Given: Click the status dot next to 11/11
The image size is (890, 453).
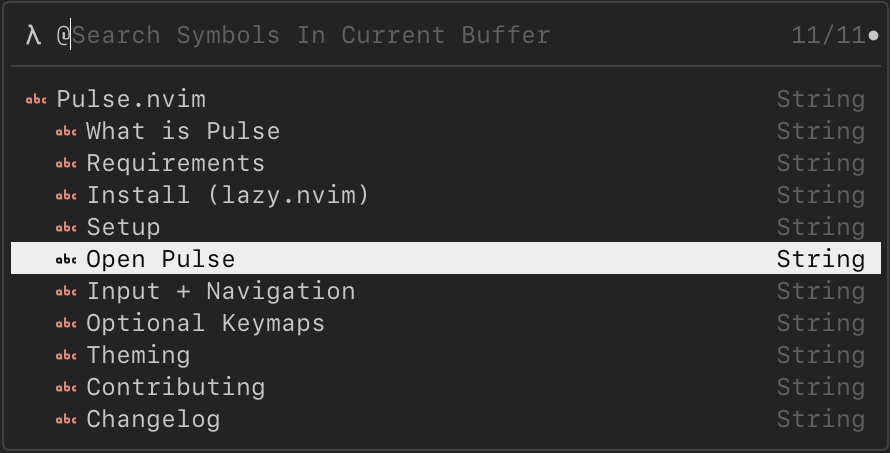Looking at the screenshot, I should coord(874,36).
